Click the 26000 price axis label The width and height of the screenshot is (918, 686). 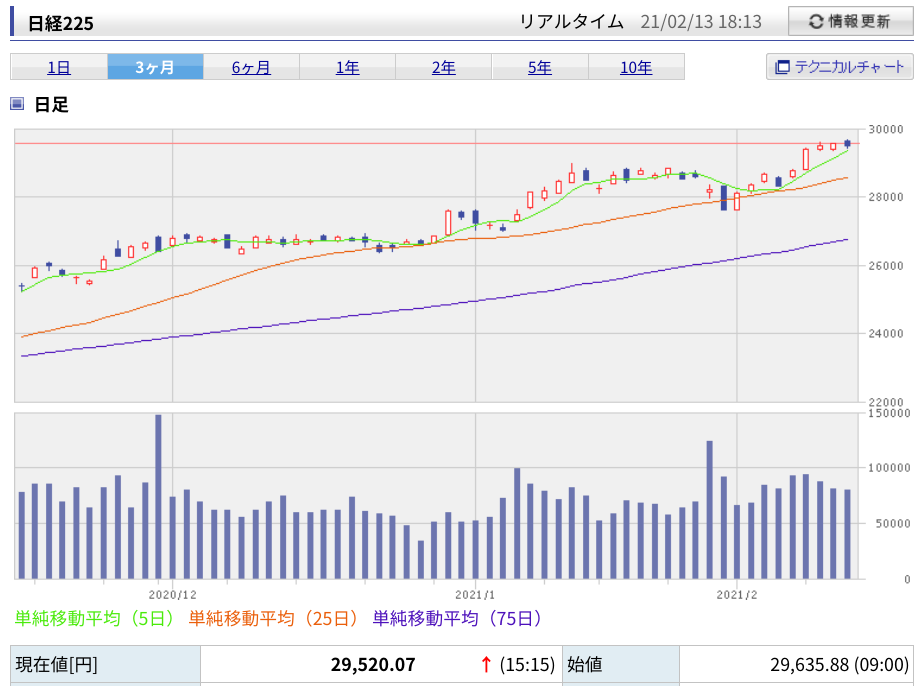coord(886,266)
